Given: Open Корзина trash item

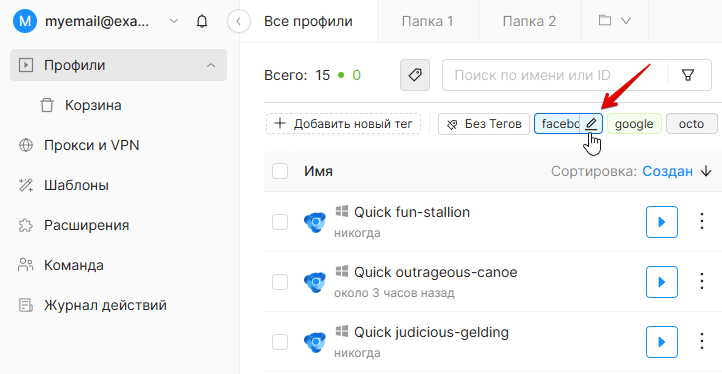Looking at the screenshot, I should [x=93, y=105].
